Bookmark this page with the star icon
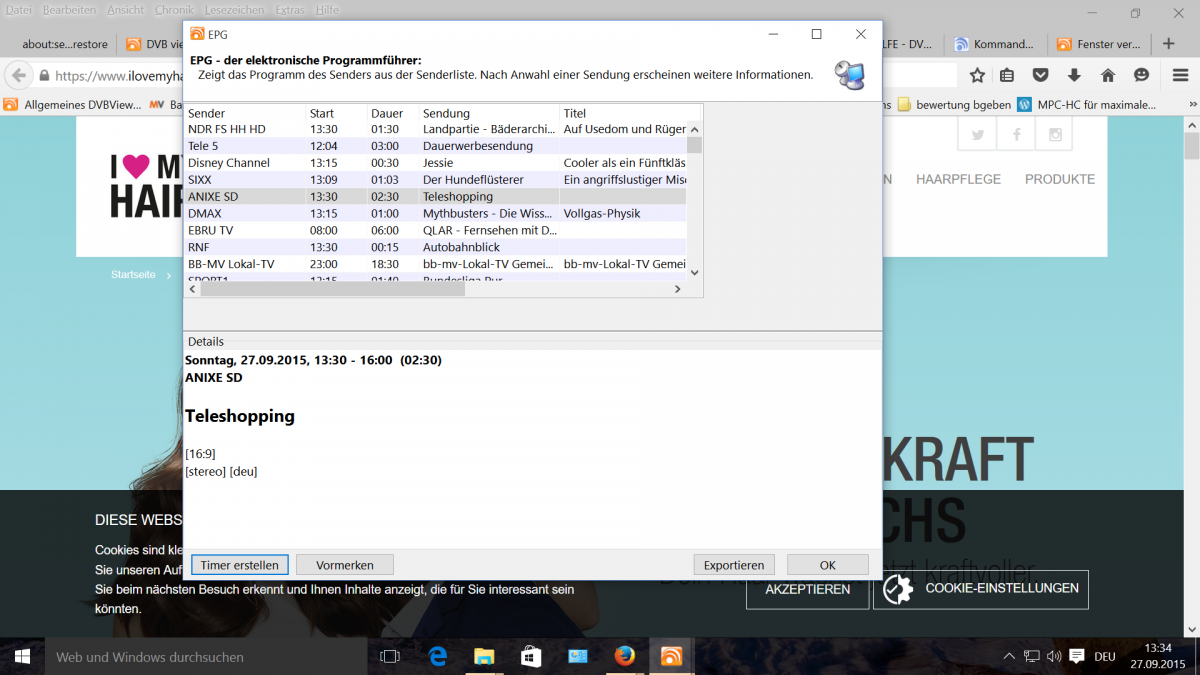 [x=977, y=76]
